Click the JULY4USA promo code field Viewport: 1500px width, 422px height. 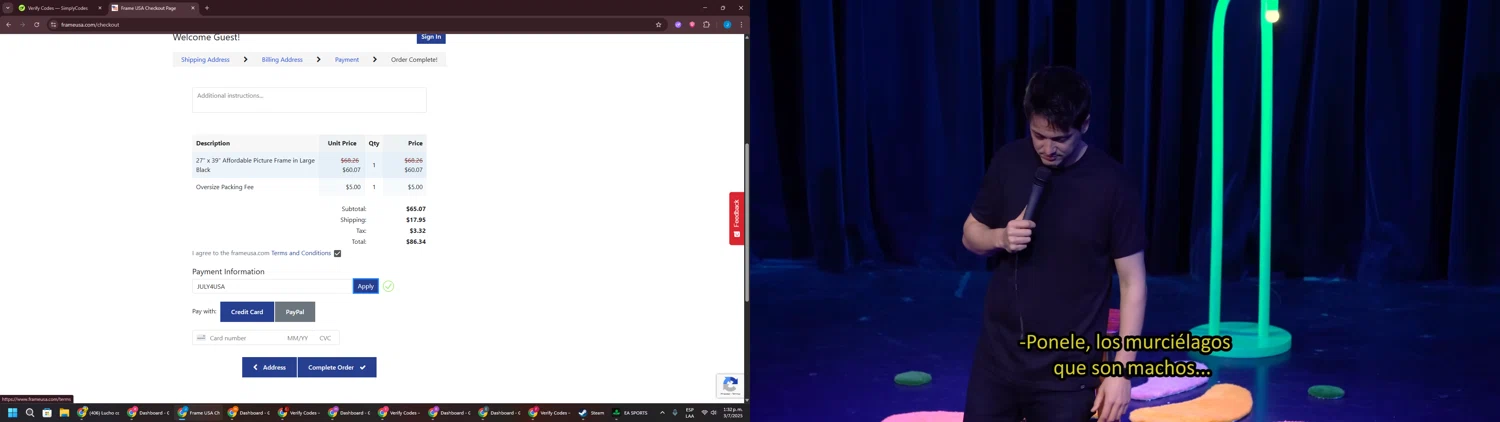[272, 286]
